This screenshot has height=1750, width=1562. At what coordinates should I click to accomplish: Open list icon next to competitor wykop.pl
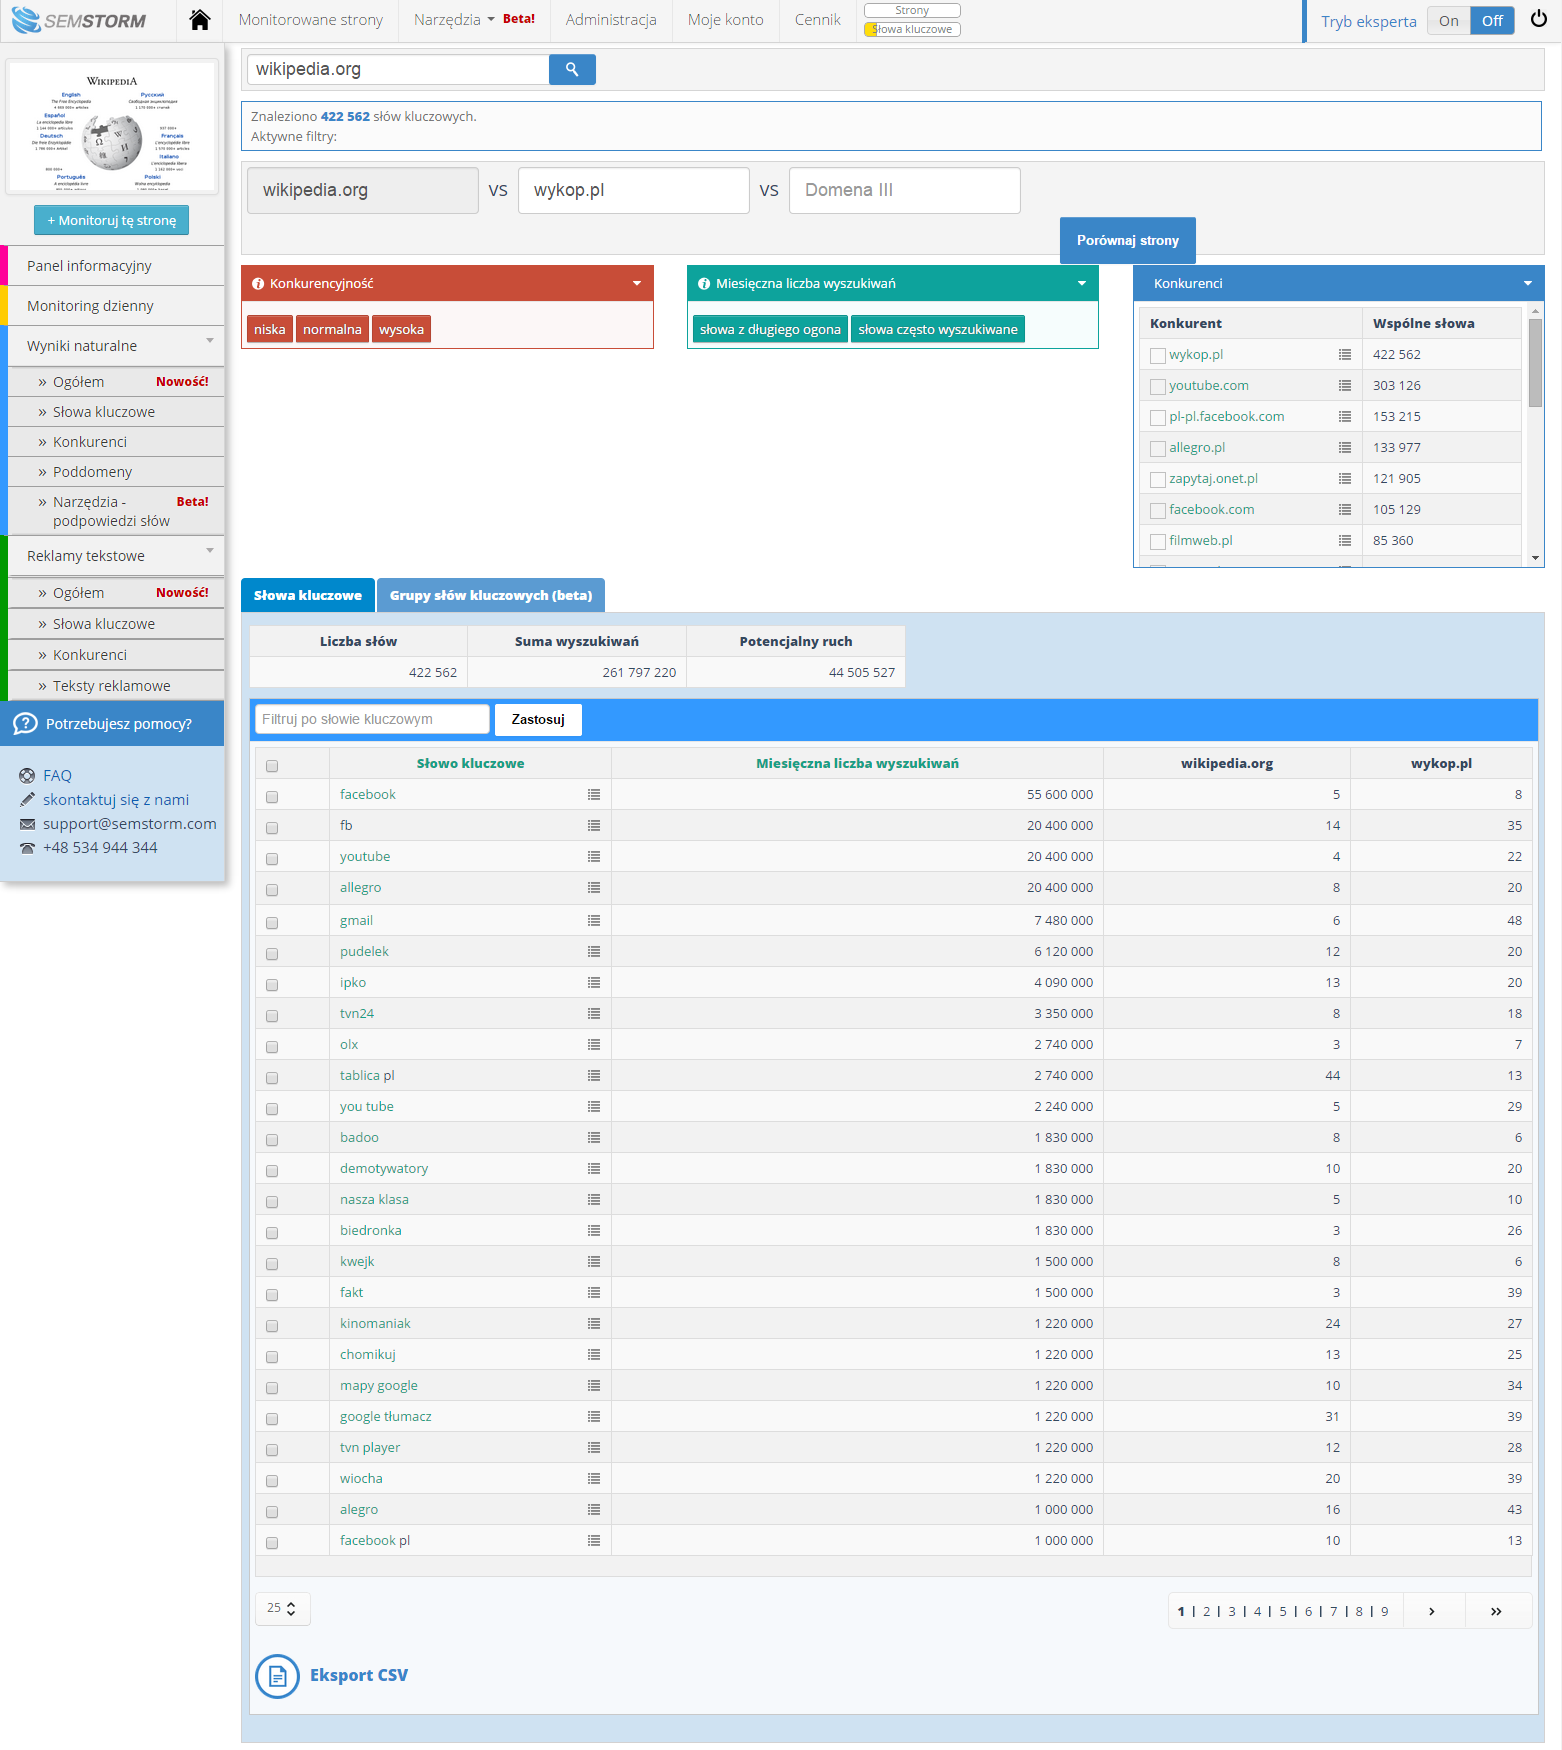pos(1345,354)
